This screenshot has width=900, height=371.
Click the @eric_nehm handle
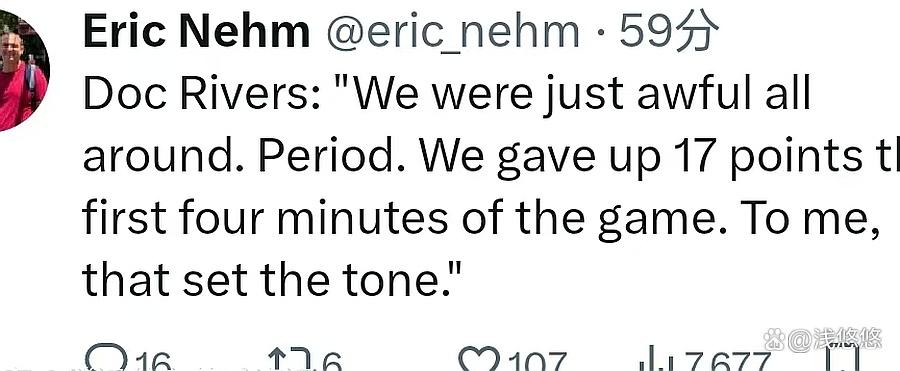pos(453,33)
